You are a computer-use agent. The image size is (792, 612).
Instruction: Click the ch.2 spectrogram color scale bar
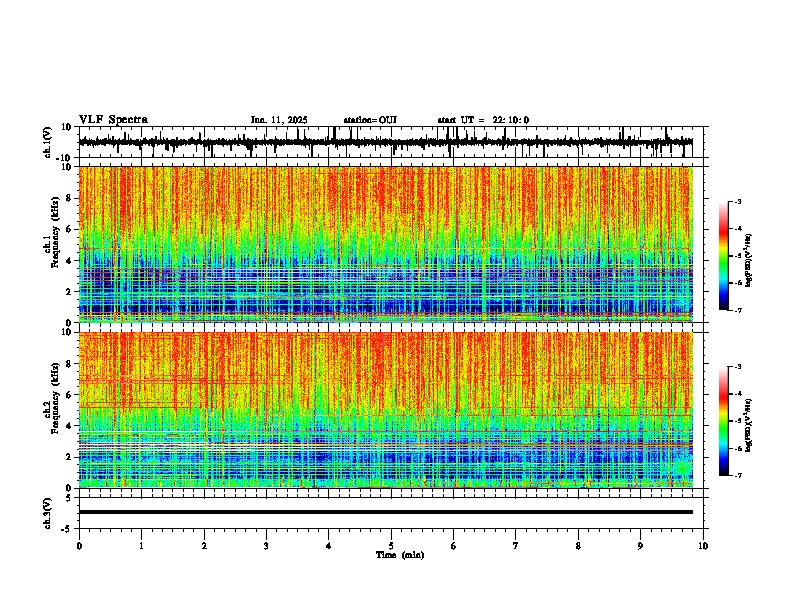click(724, 421)
